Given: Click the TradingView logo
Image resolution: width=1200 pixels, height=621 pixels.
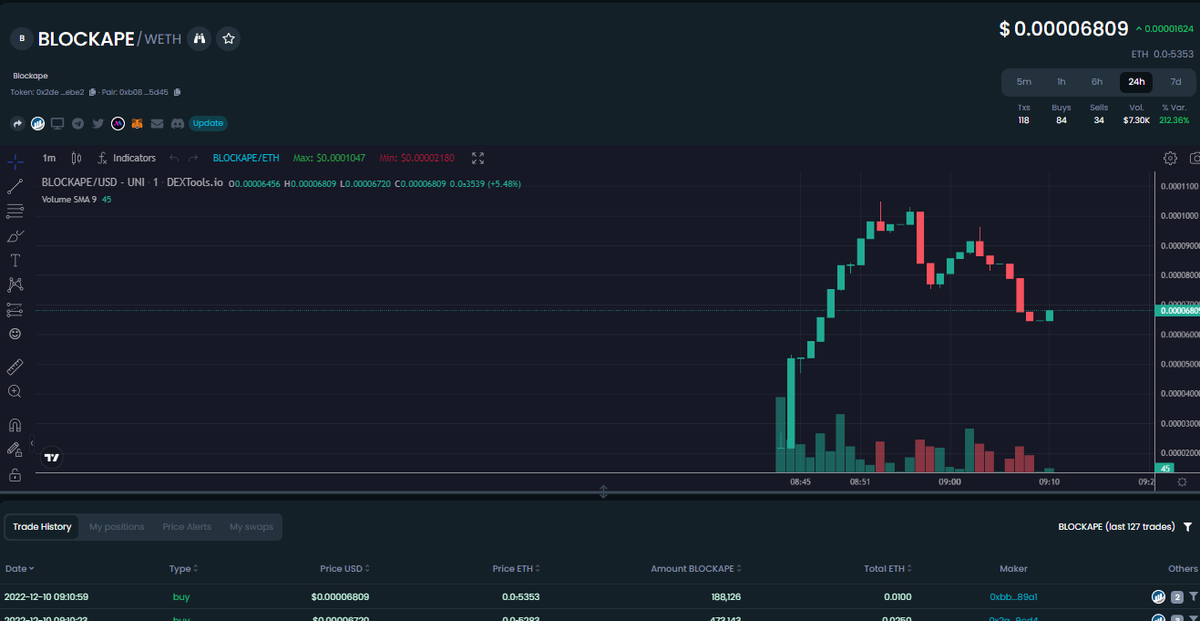Looking at the screenshot, I should [52, 458].
